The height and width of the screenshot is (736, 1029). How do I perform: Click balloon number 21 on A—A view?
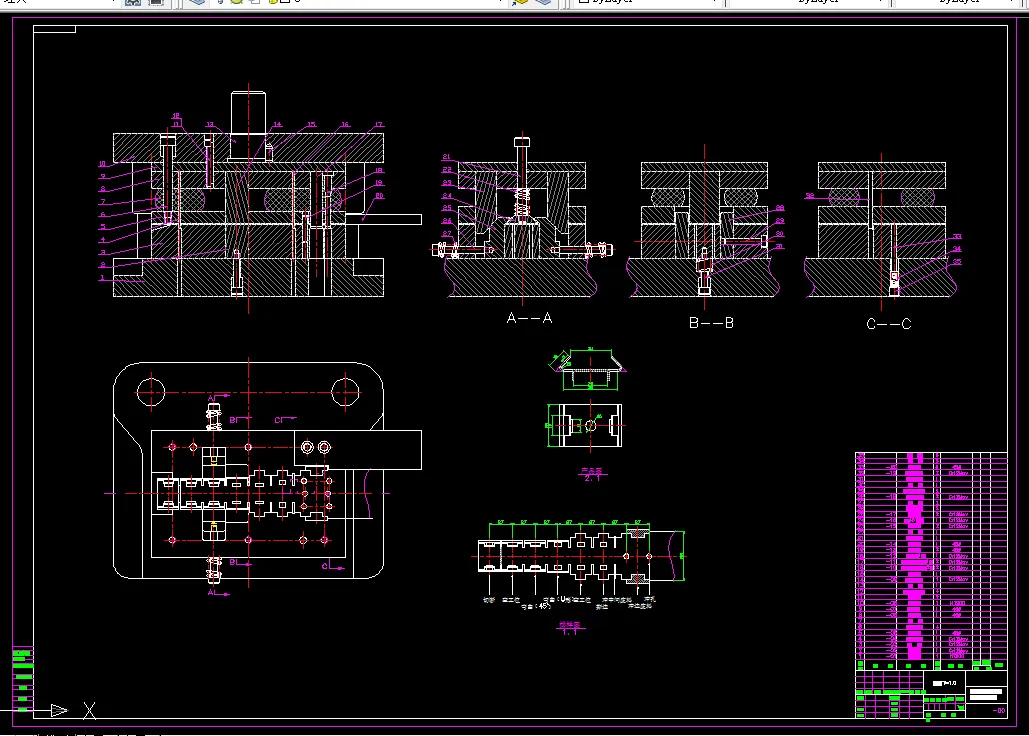click(446, 157)
